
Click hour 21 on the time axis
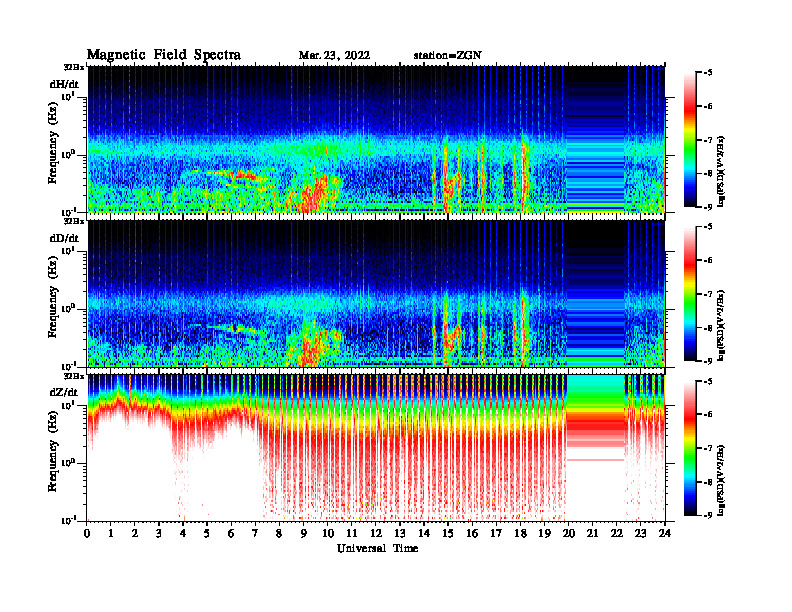(x=592, y=534)
